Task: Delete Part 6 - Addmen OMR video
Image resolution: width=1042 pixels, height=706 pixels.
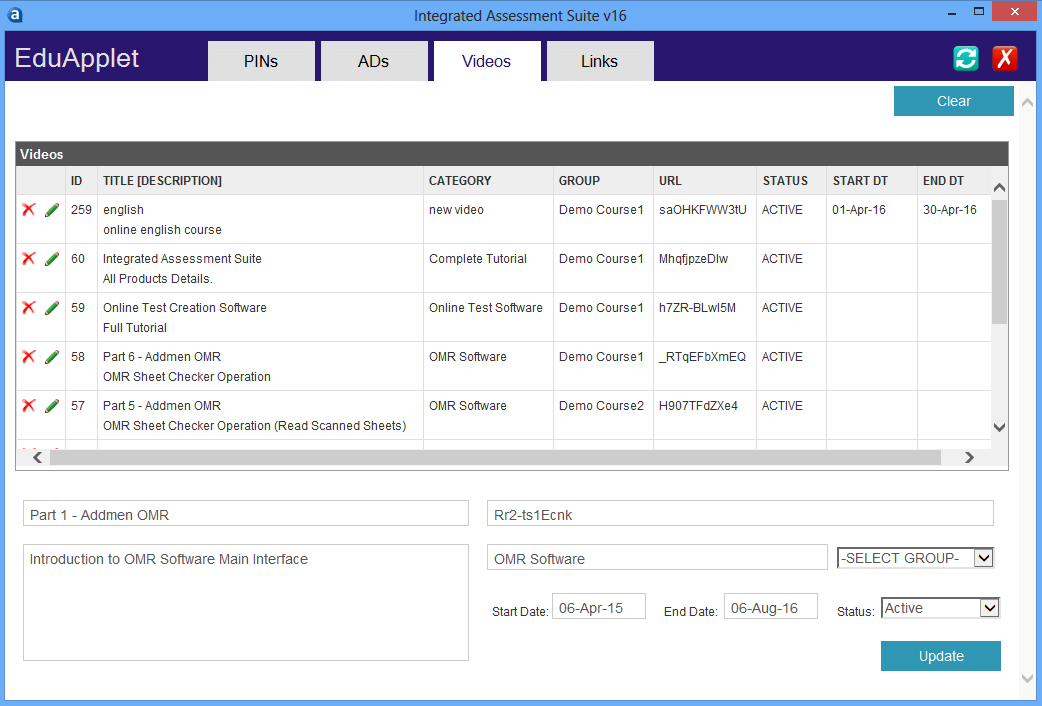Action: click(29, 357)
